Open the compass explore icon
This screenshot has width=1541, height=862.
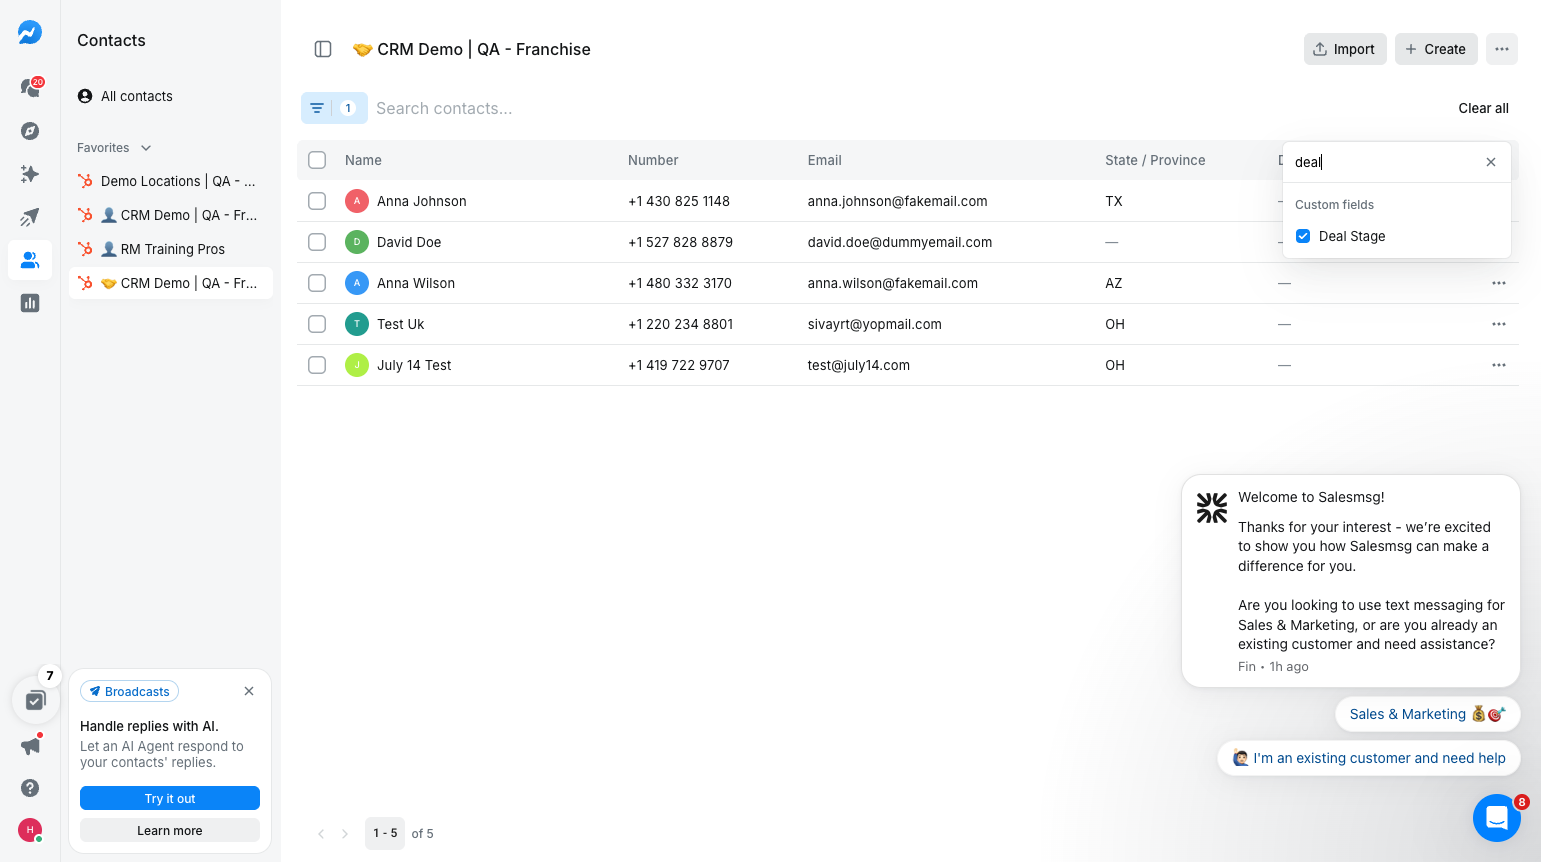click(x=30, y=131)
